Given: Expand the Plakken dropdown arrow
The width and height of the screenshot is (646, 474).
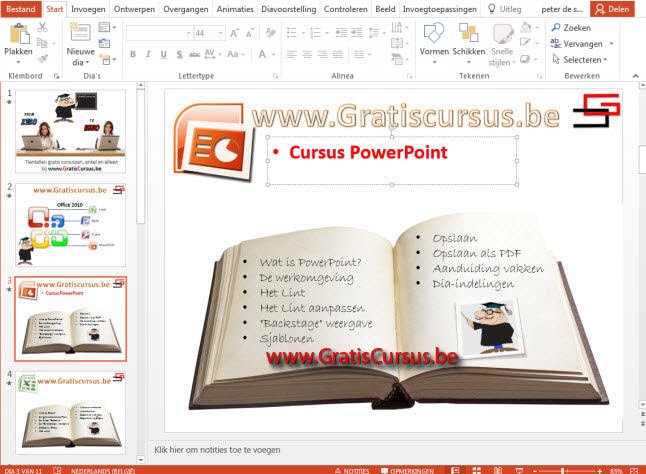Looking at the screenshot, I should [19, 62].
